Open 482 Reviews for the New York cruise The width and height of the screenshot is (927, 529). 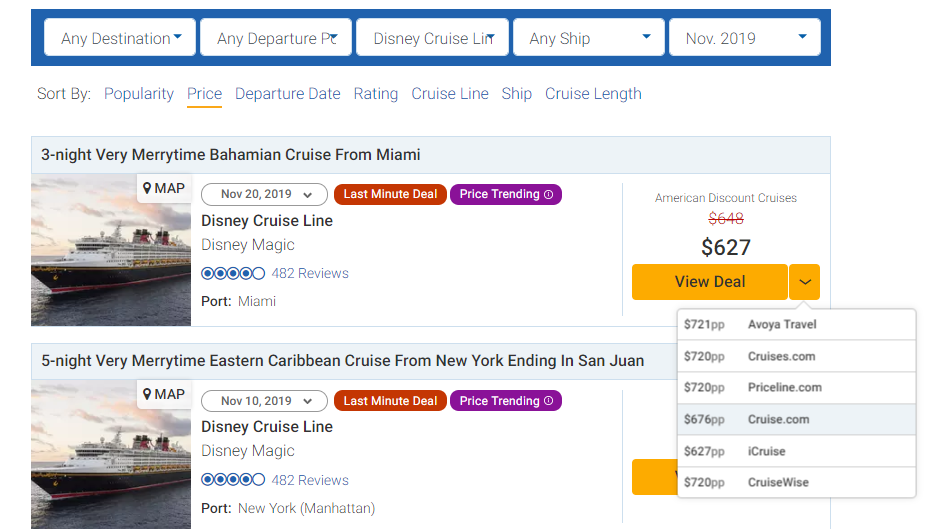click(x=310, y=481)
